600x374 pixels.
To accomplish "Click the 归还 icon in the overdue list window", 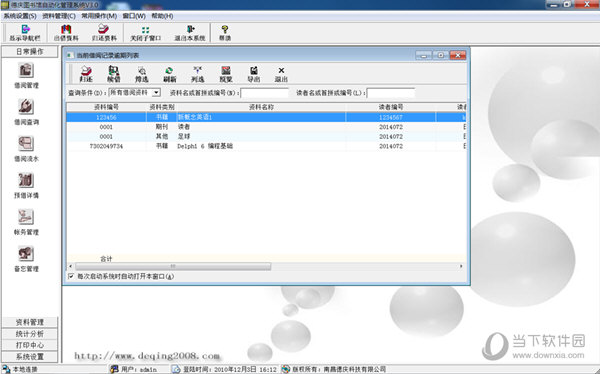I will 86,74.
